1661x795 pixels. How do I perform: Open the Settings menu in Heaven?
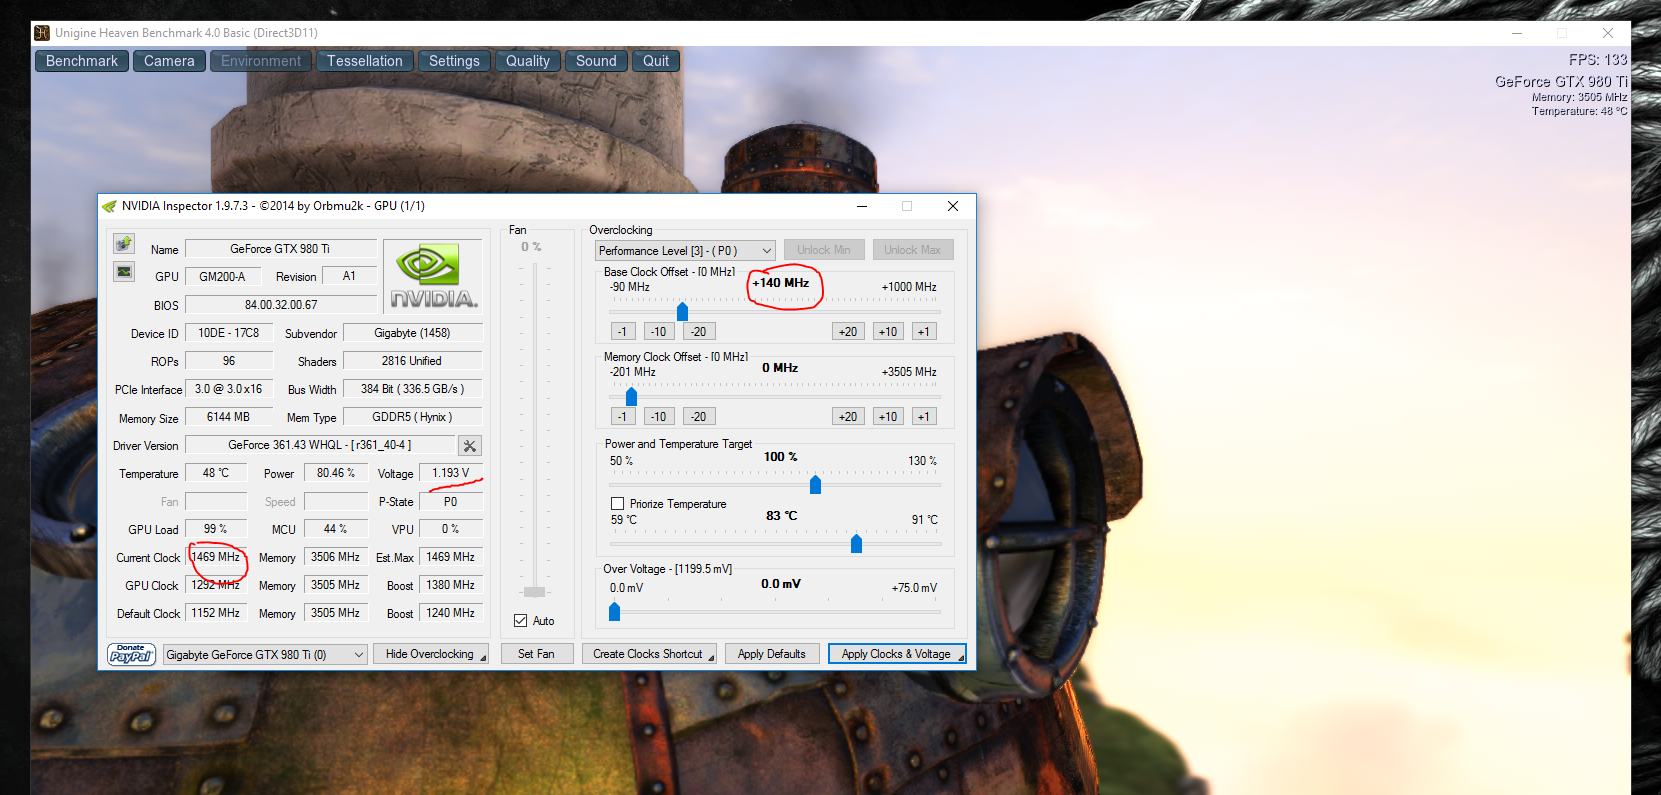(x=454, y=61)
